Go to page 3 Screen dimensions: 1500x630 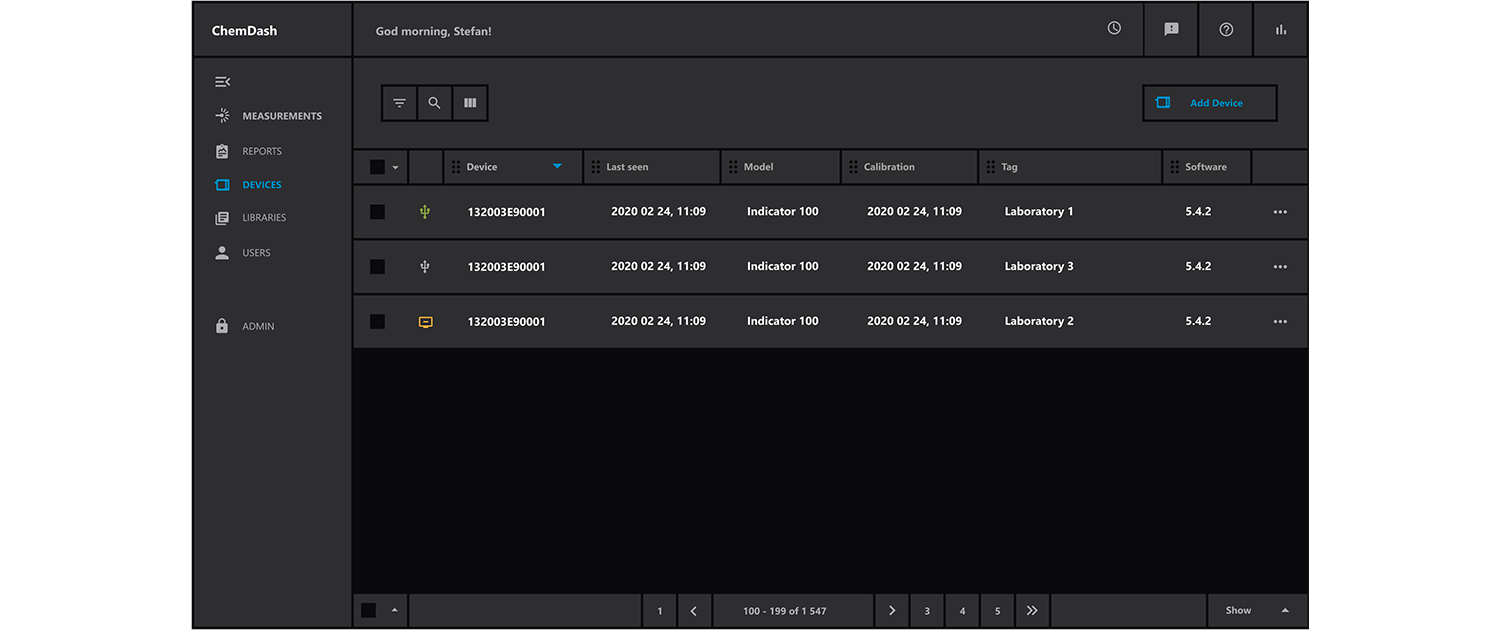click(927, 611)
